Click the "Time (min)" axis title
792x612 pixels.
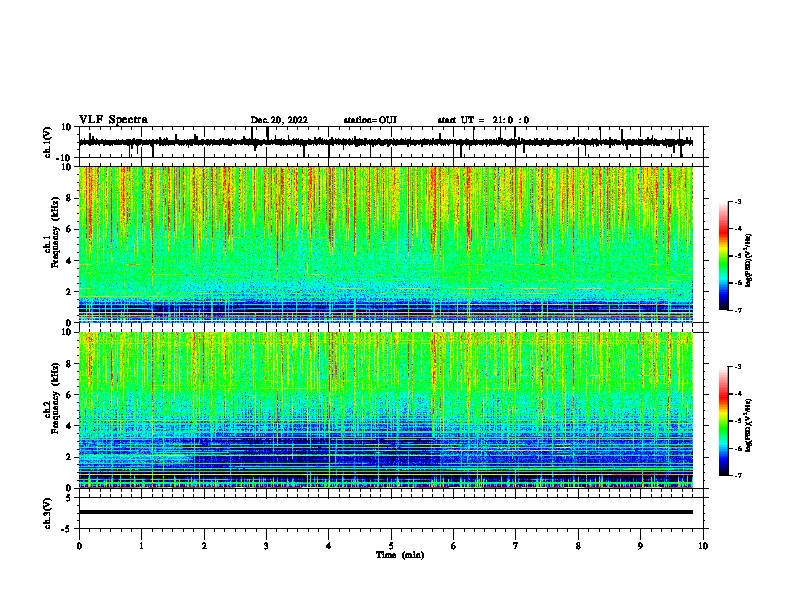tap(400, 555)
